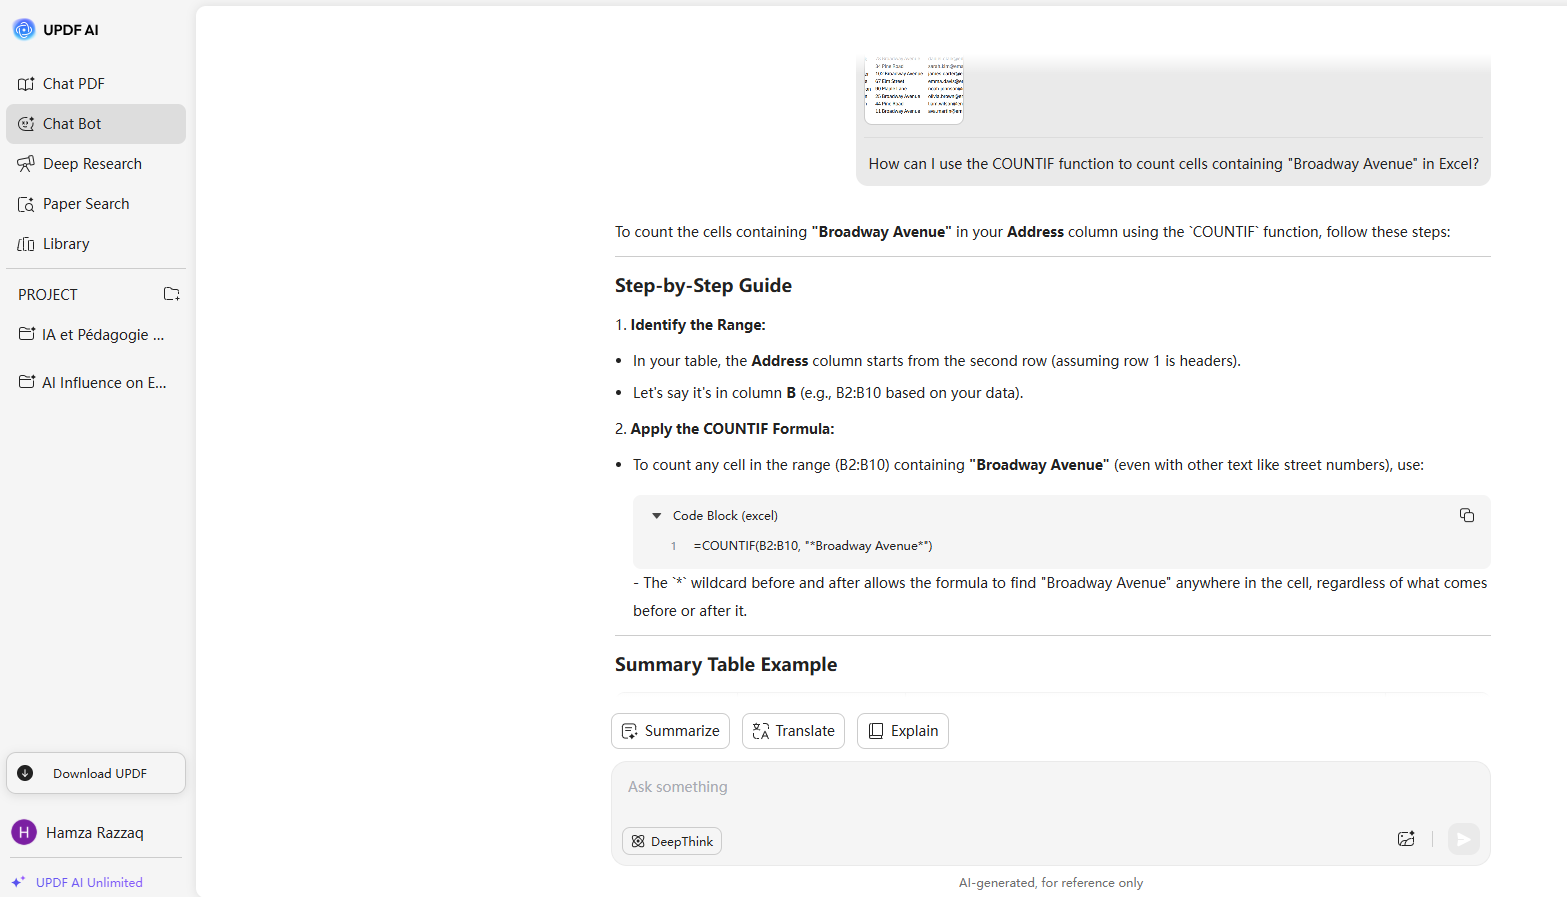Click the "AI-generated, for reference only" notice
Viewport: 1567px width, 897px height.
1051,883
